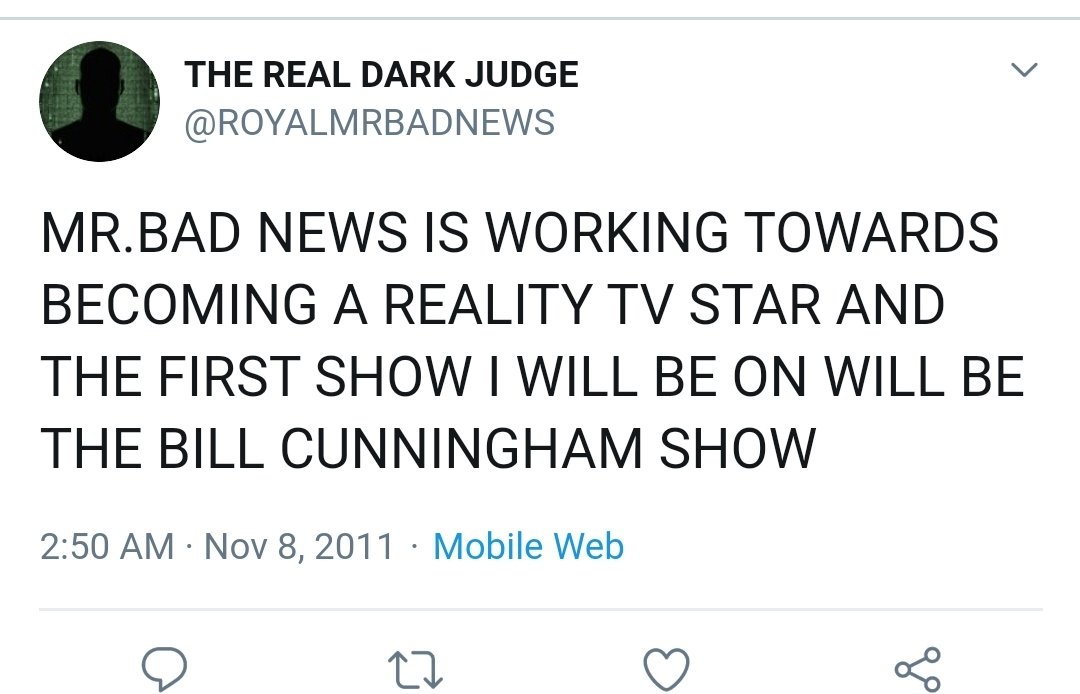The image size is (1080, 694).
Task: Share the tweet via connected-nodes icon
Action: 917,669
